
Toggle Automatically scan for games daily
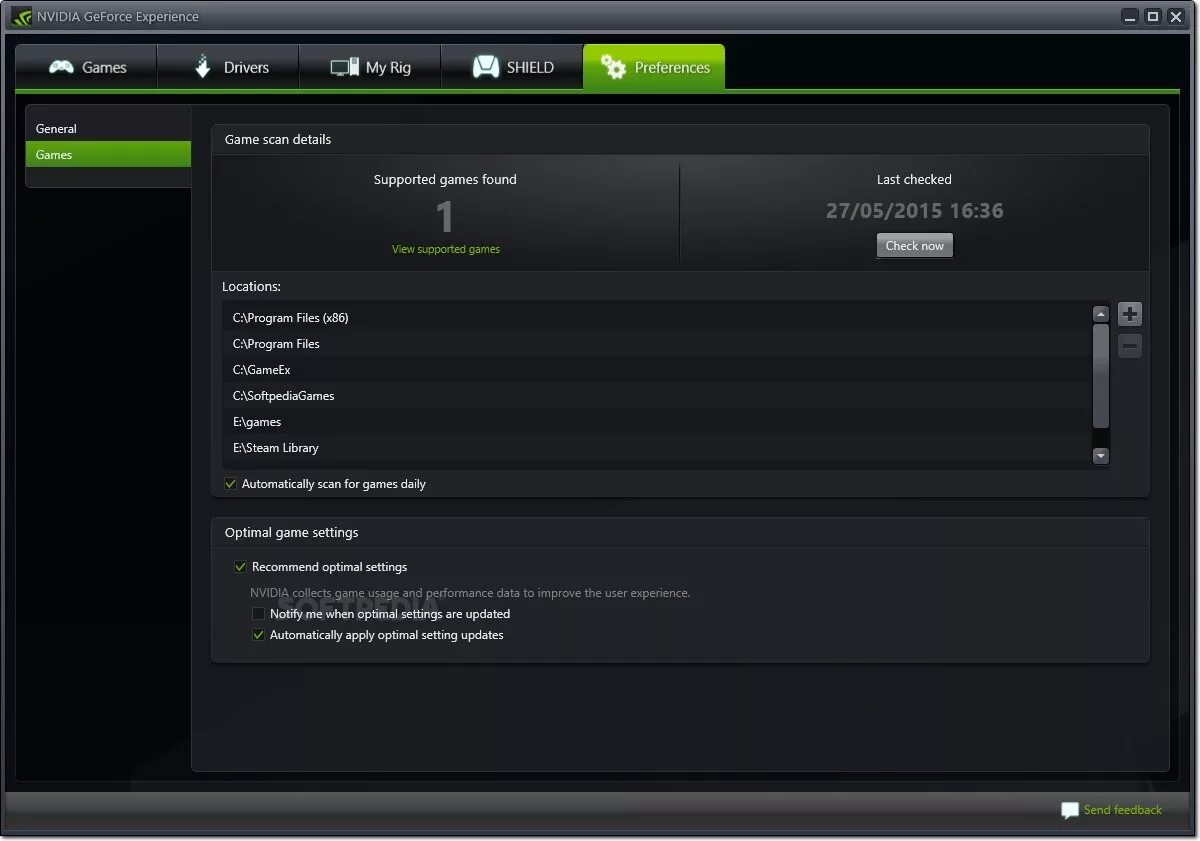coord(231,484)
